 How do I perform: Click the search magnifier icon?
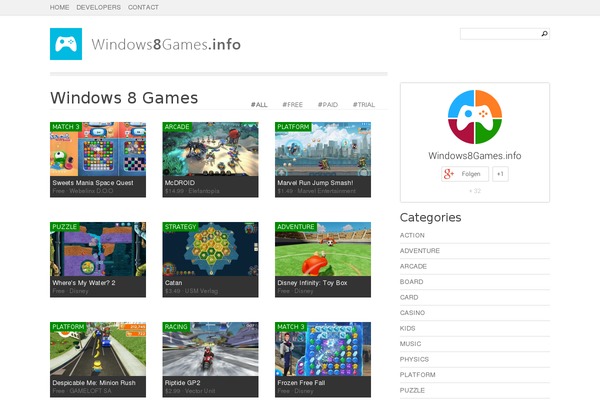(x=544, y=34)
